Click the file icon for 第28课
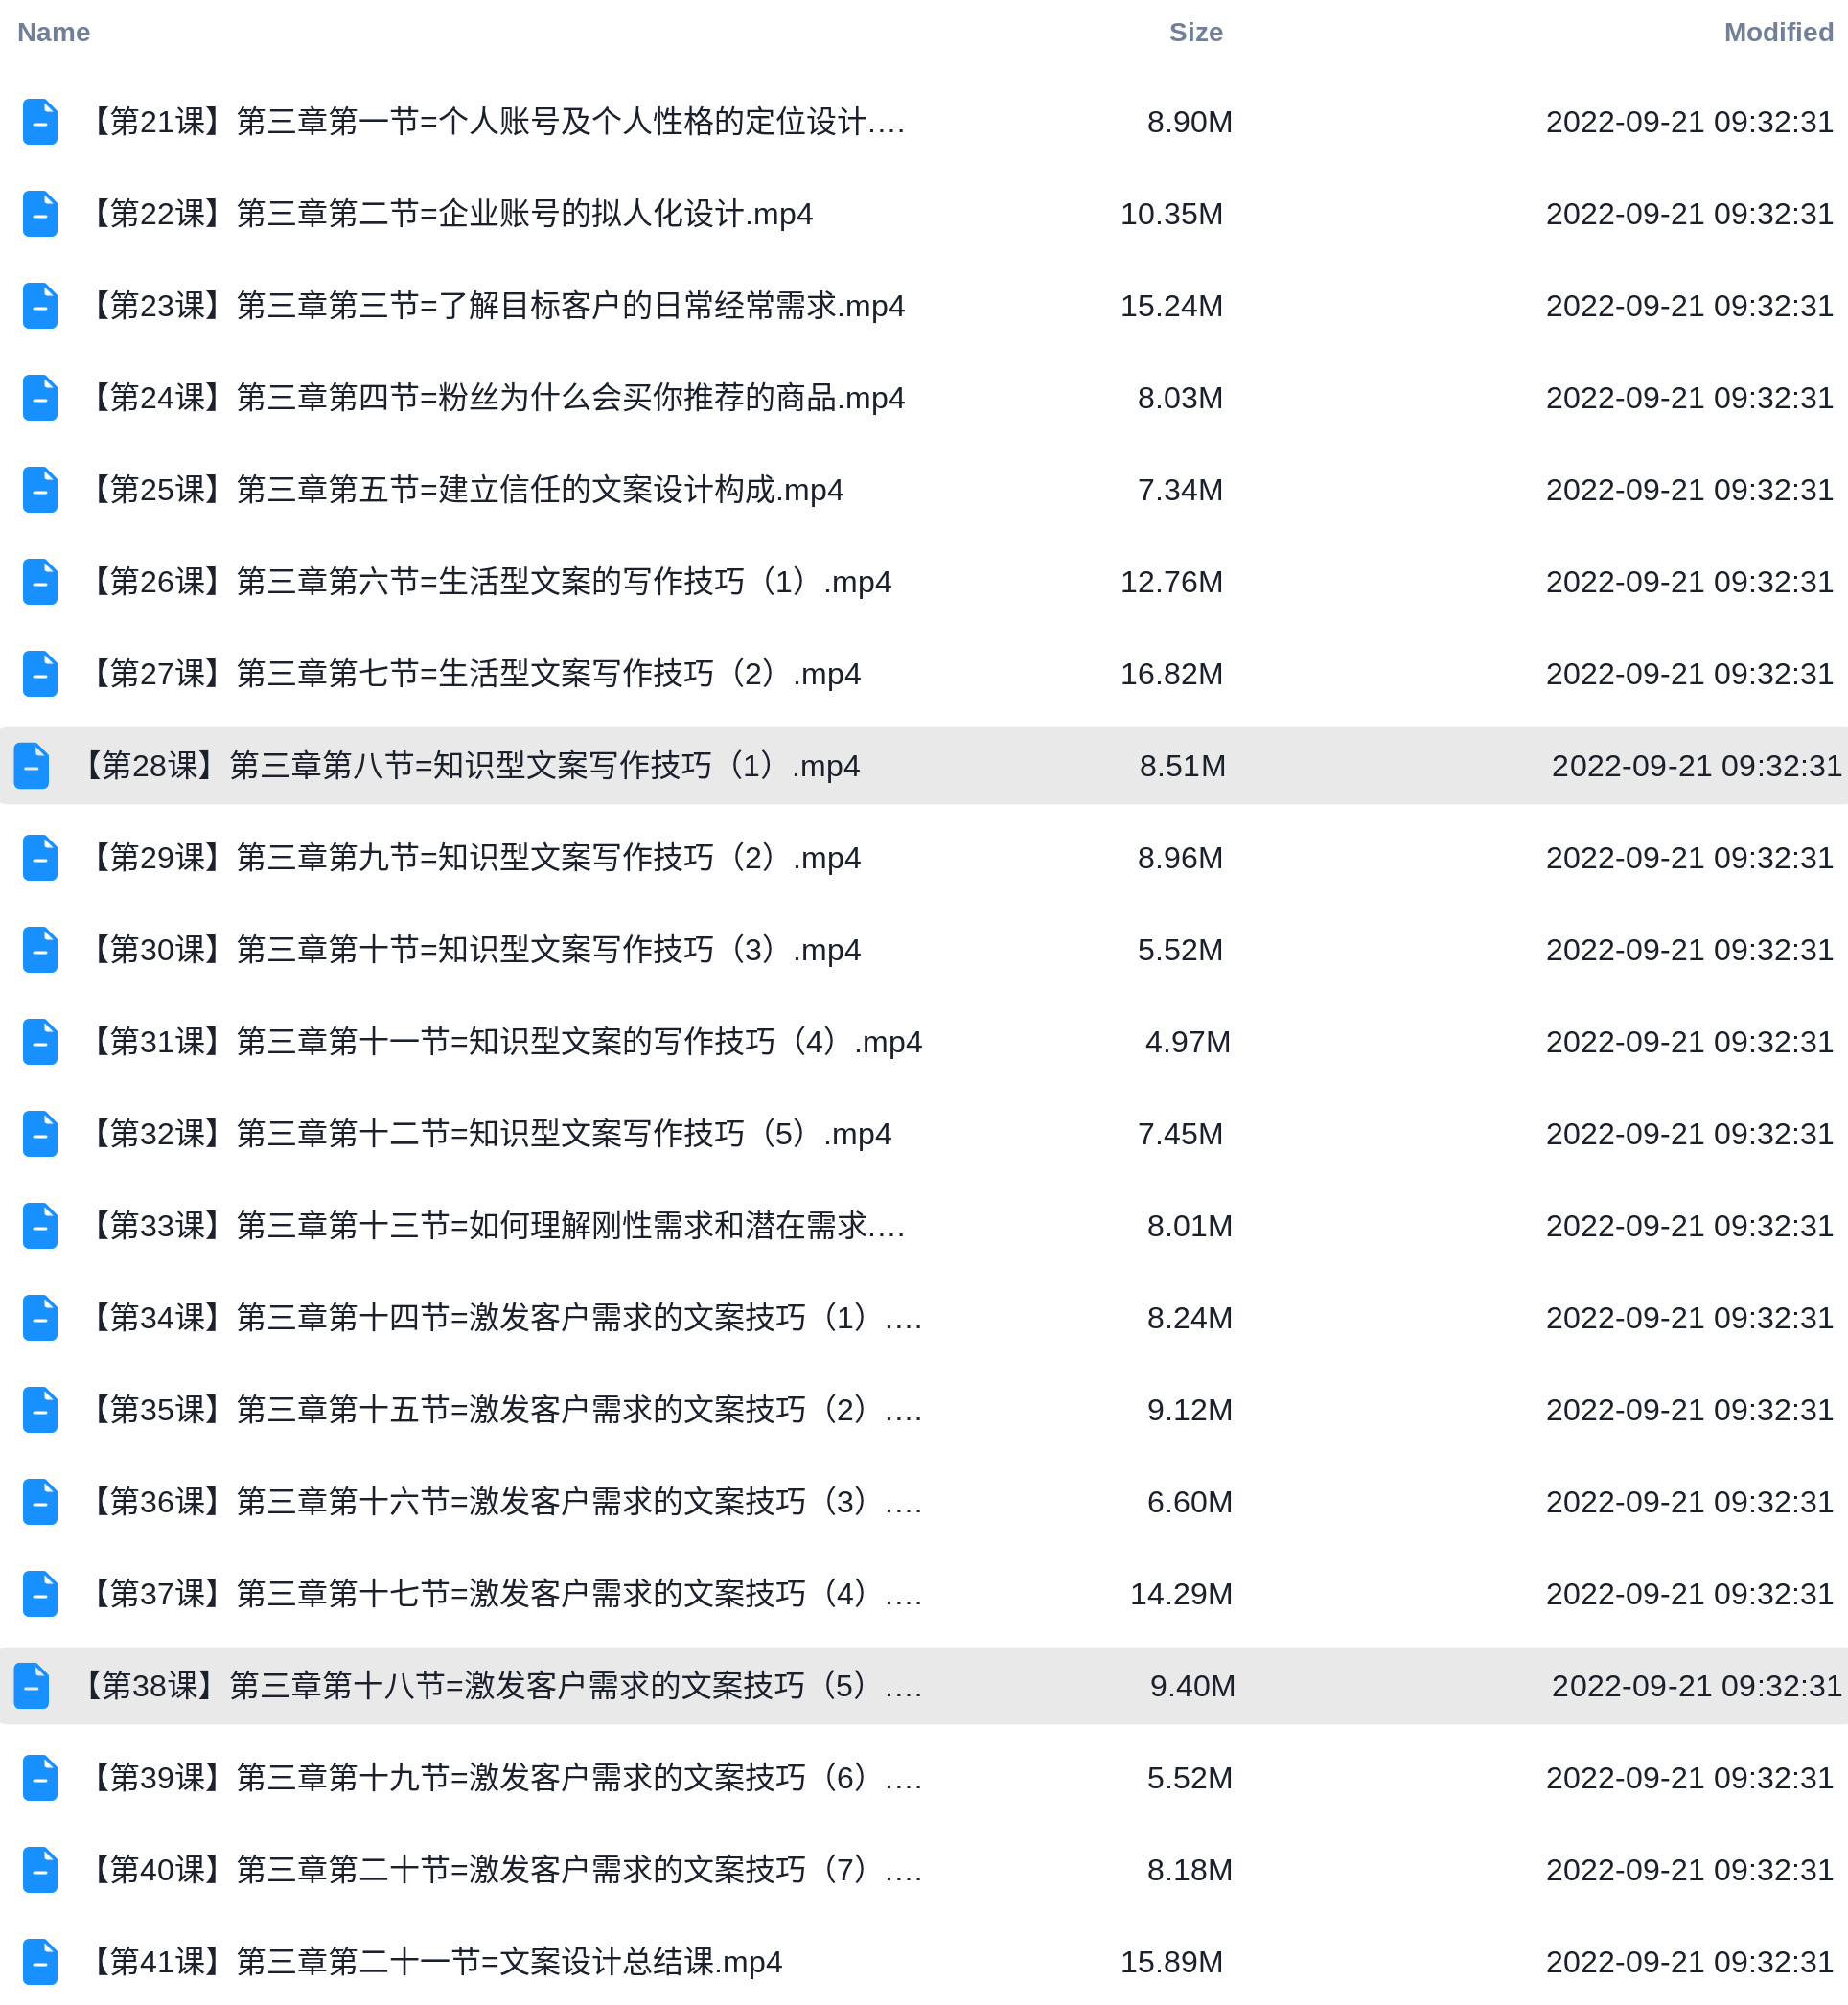Image resolution: width=1848 pixels, height=2005 pixels. coord(32,766)
